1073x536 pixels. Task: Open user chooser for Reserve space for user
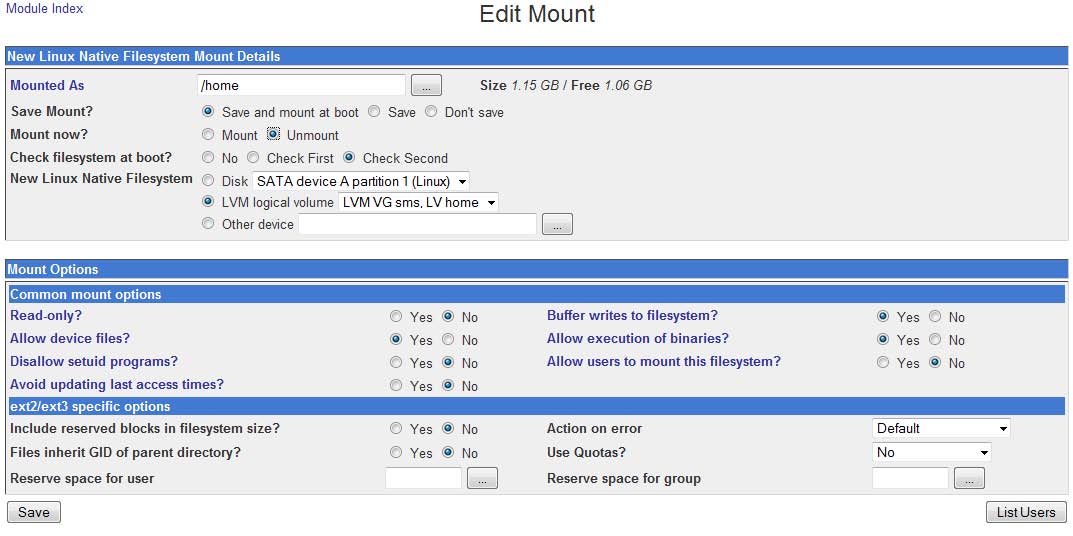[x=482, y=478]
